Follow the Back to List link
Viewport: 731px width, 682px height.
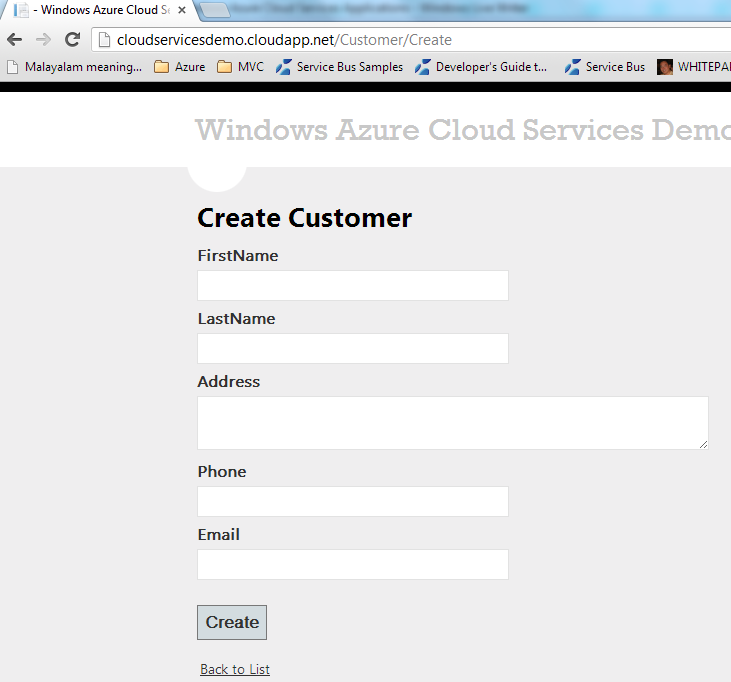235,669
